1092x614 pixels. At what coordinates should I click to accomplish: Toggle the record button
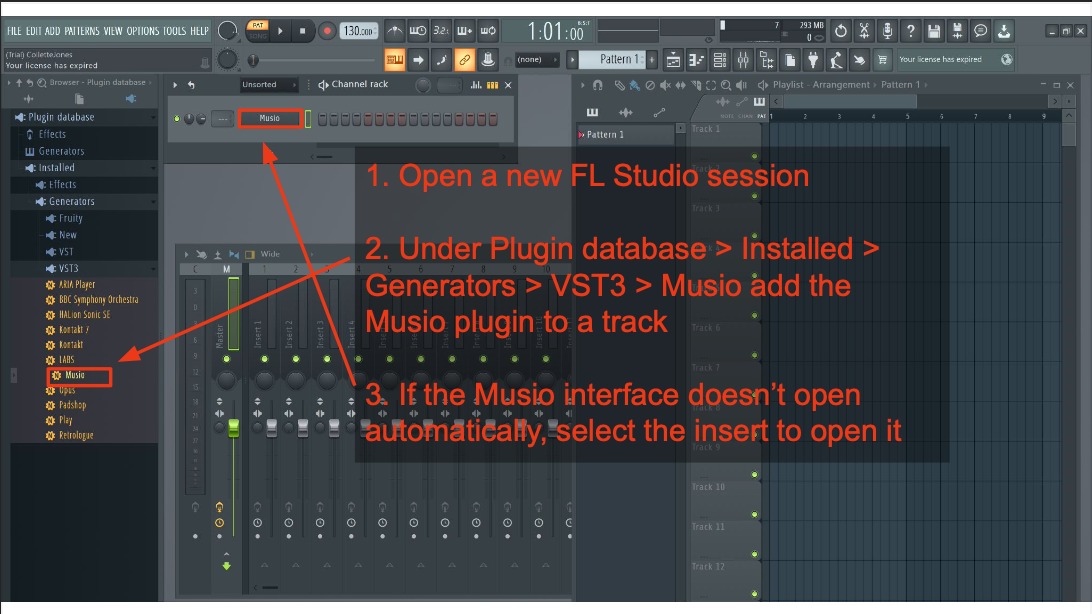click(327, 31)
